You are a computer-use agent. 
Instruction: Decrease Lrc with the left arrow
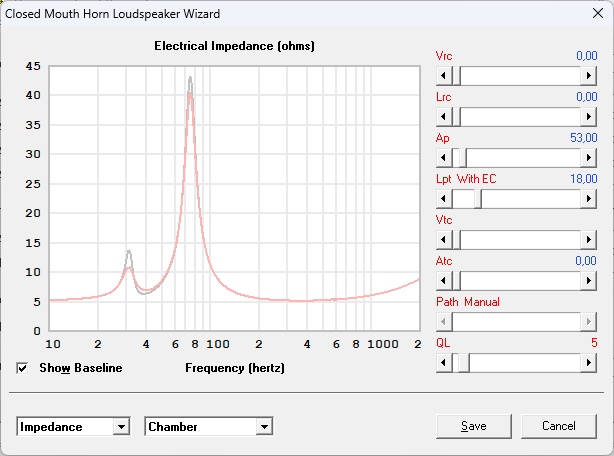point(444,117)
